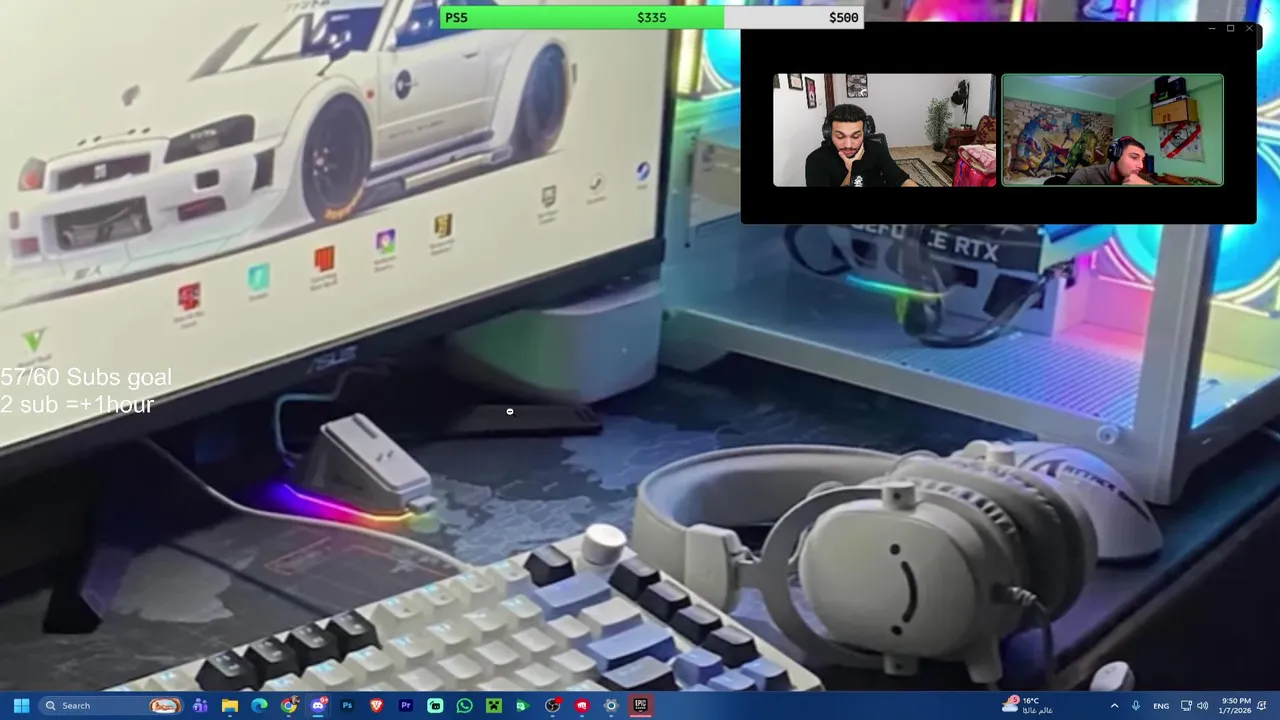Switch to Google Chrome in the taskbar

289,705
